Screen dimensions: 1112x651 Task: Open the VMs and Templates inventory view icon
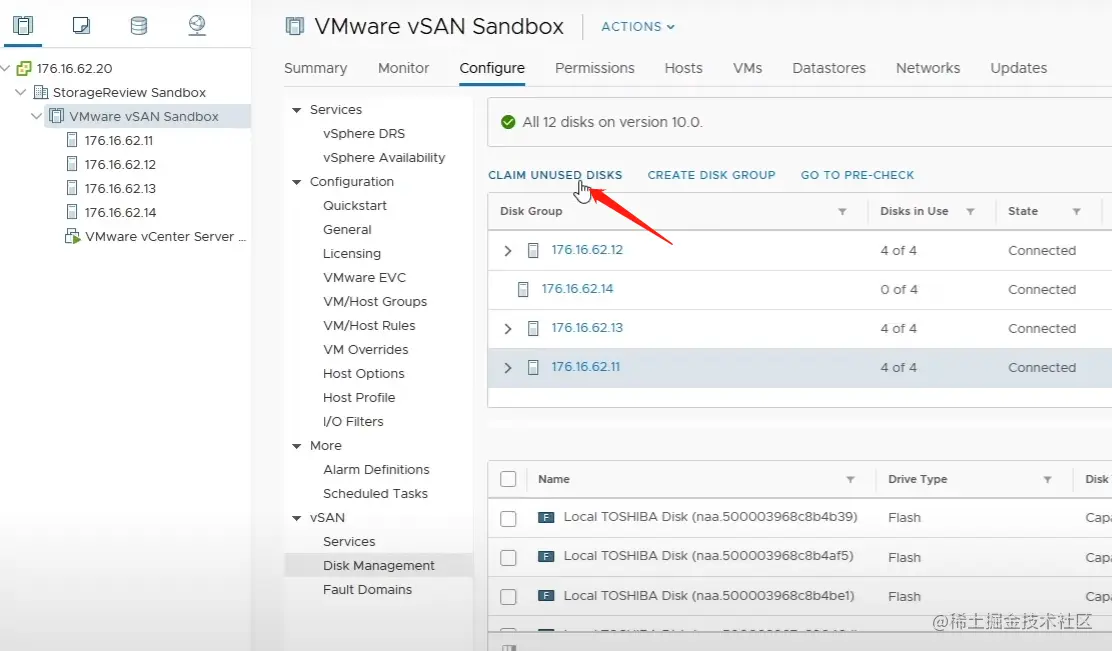click(81, 26)
